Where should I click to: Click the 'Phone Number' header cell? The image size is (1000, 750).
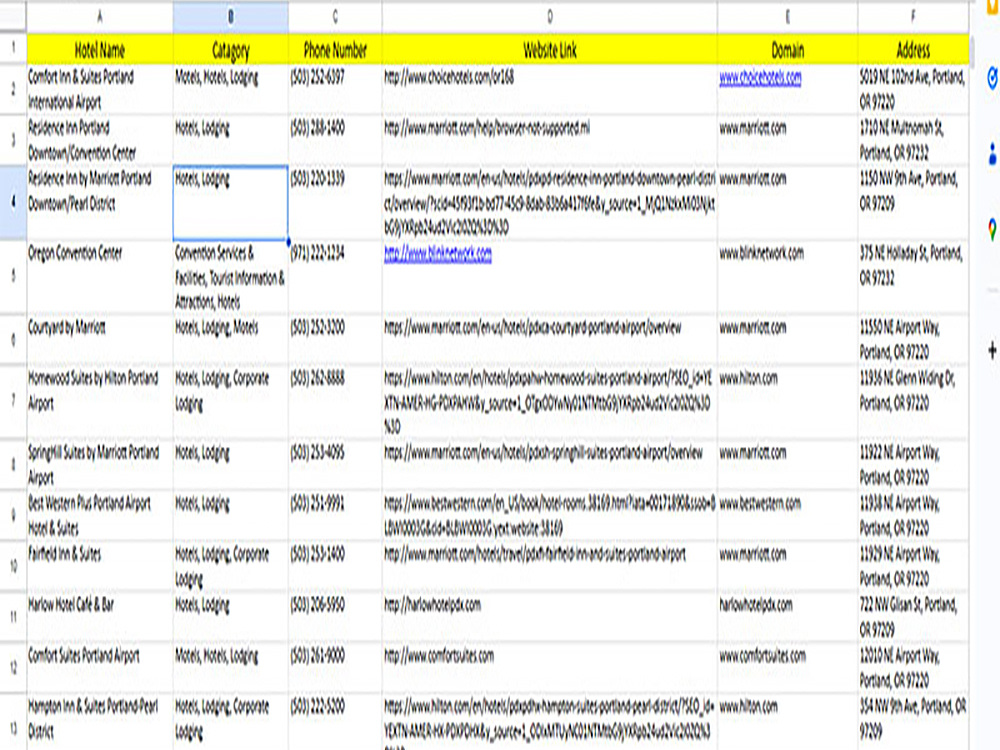coord(335,49)
